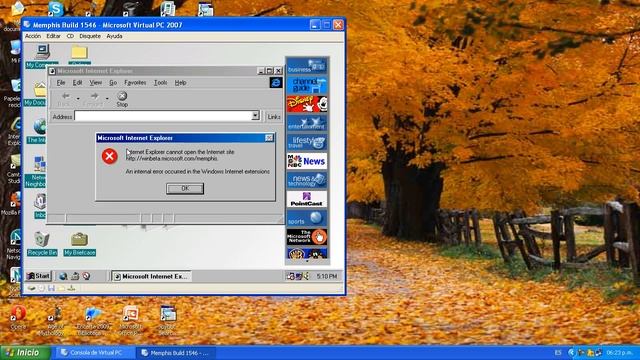Expand the Forward history dropdown arrow
Image resolution: width=640 pixels, height=360 pixels.
[107, 99]
